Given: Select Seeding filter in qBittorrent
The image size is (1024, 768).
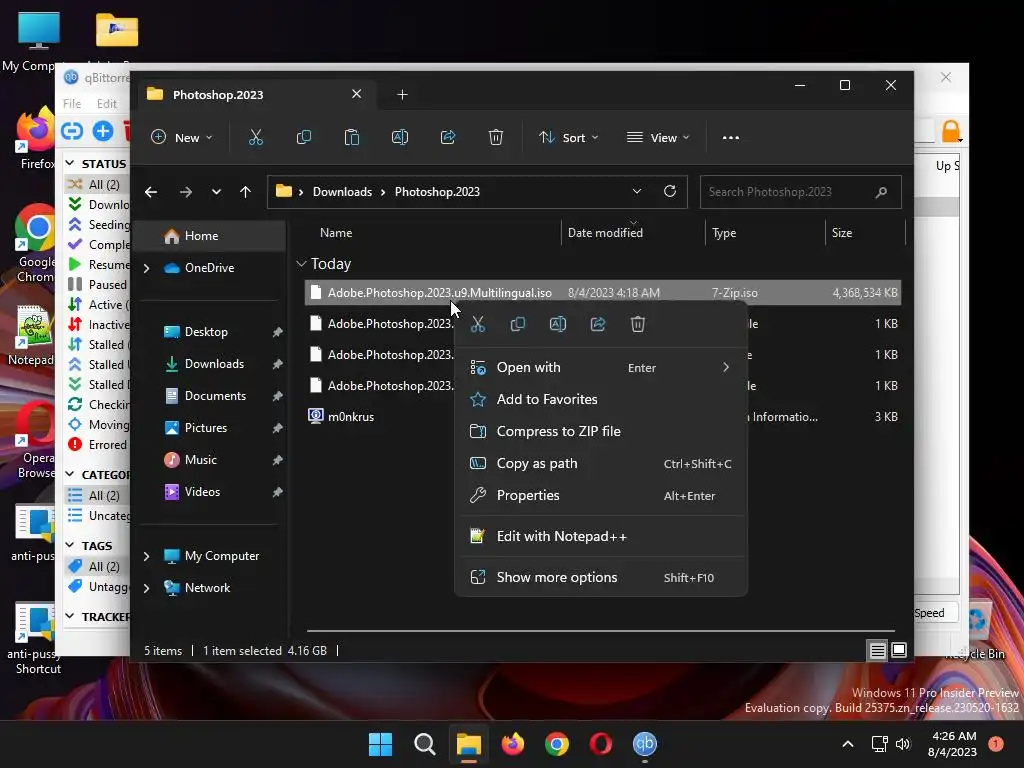Looking at the screenshot, I should 98,225.
